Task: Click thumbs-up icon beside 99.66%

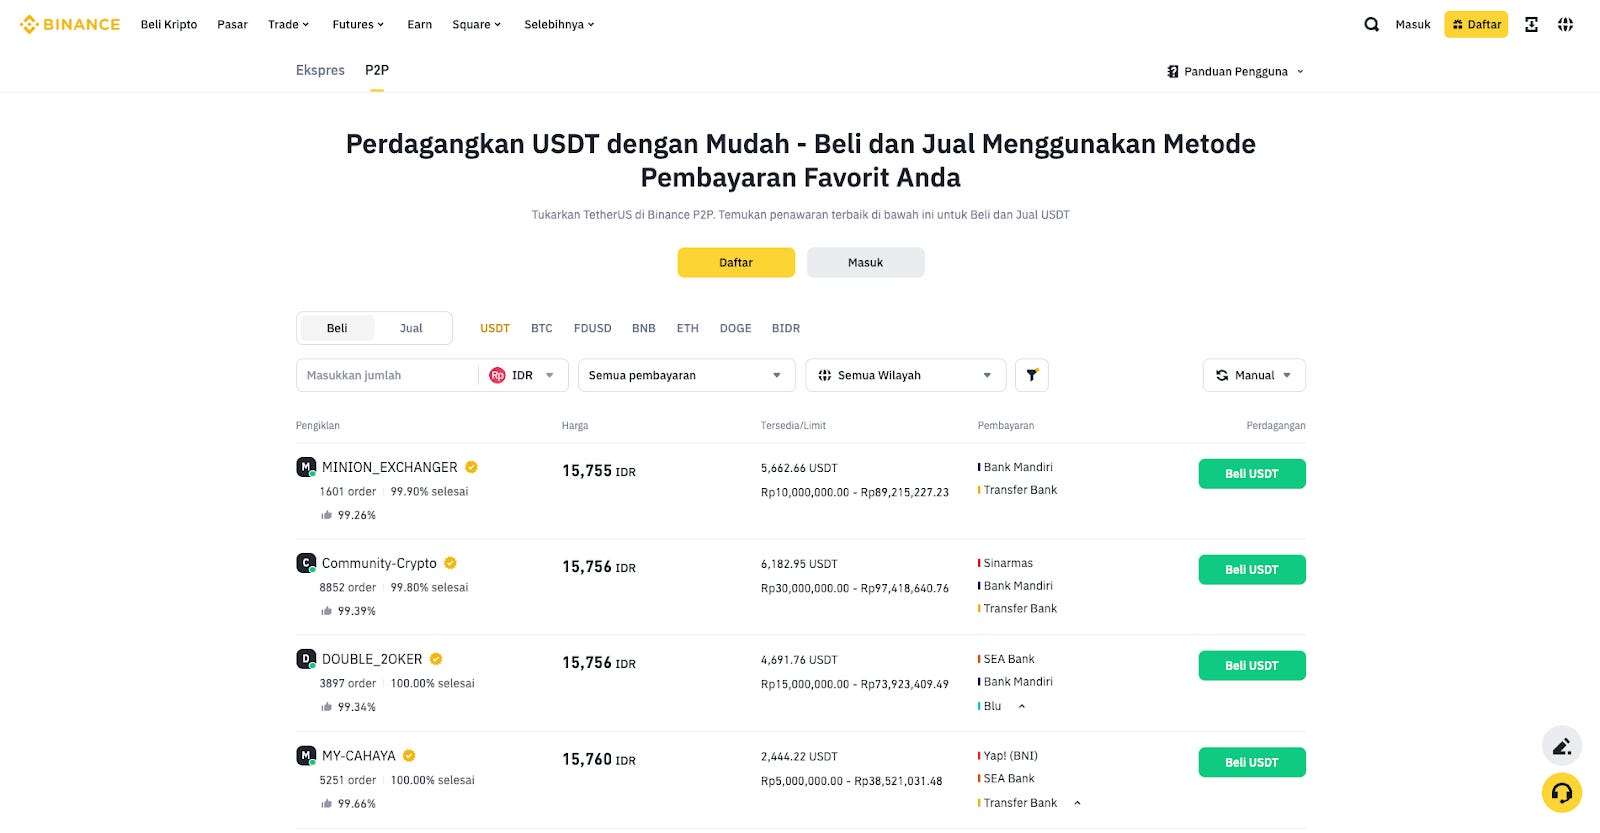Action: point(326,803)
